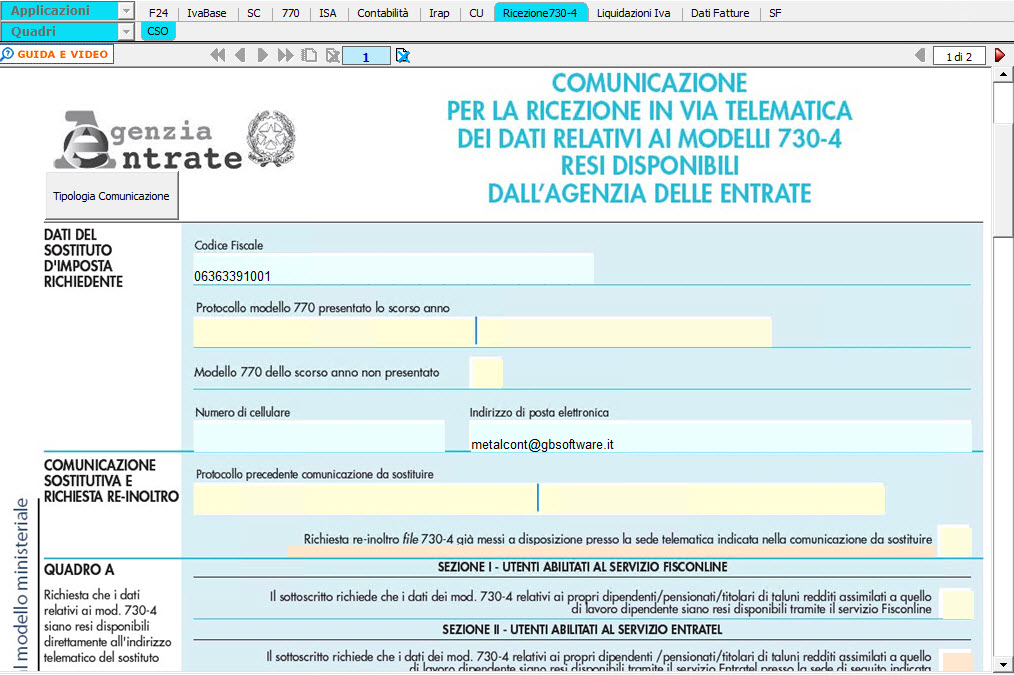Go to the first record with double-left arrows
Viewport: 1014px width, 675px height.
point(218,56)
